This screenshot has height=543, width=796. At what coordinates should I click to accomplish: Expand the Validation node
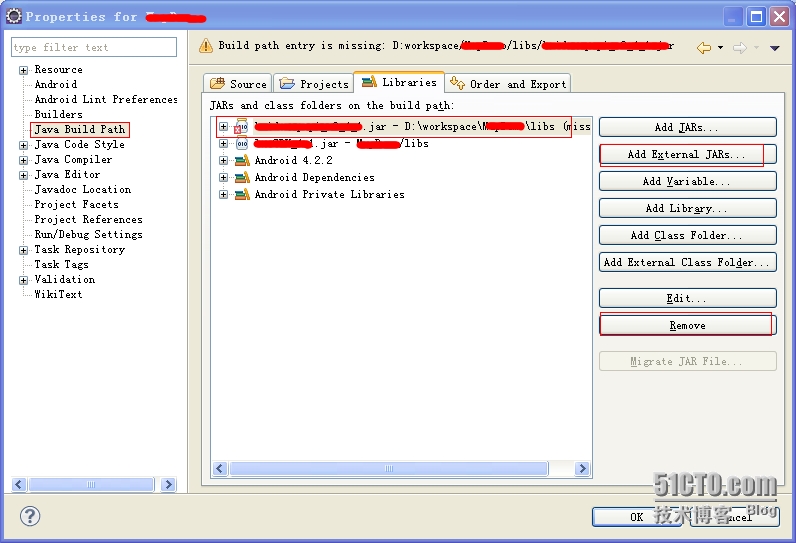23,280
